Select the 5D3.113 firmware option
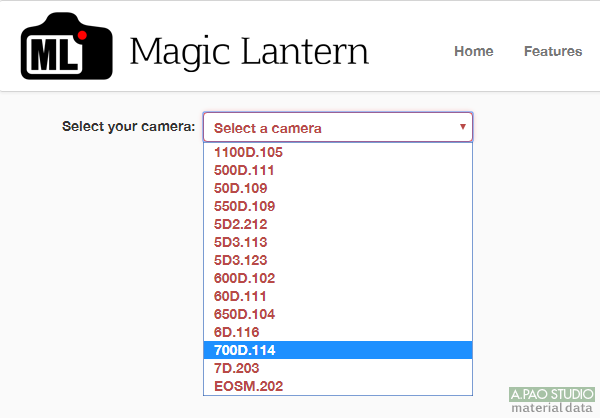 tap(240, 242)
